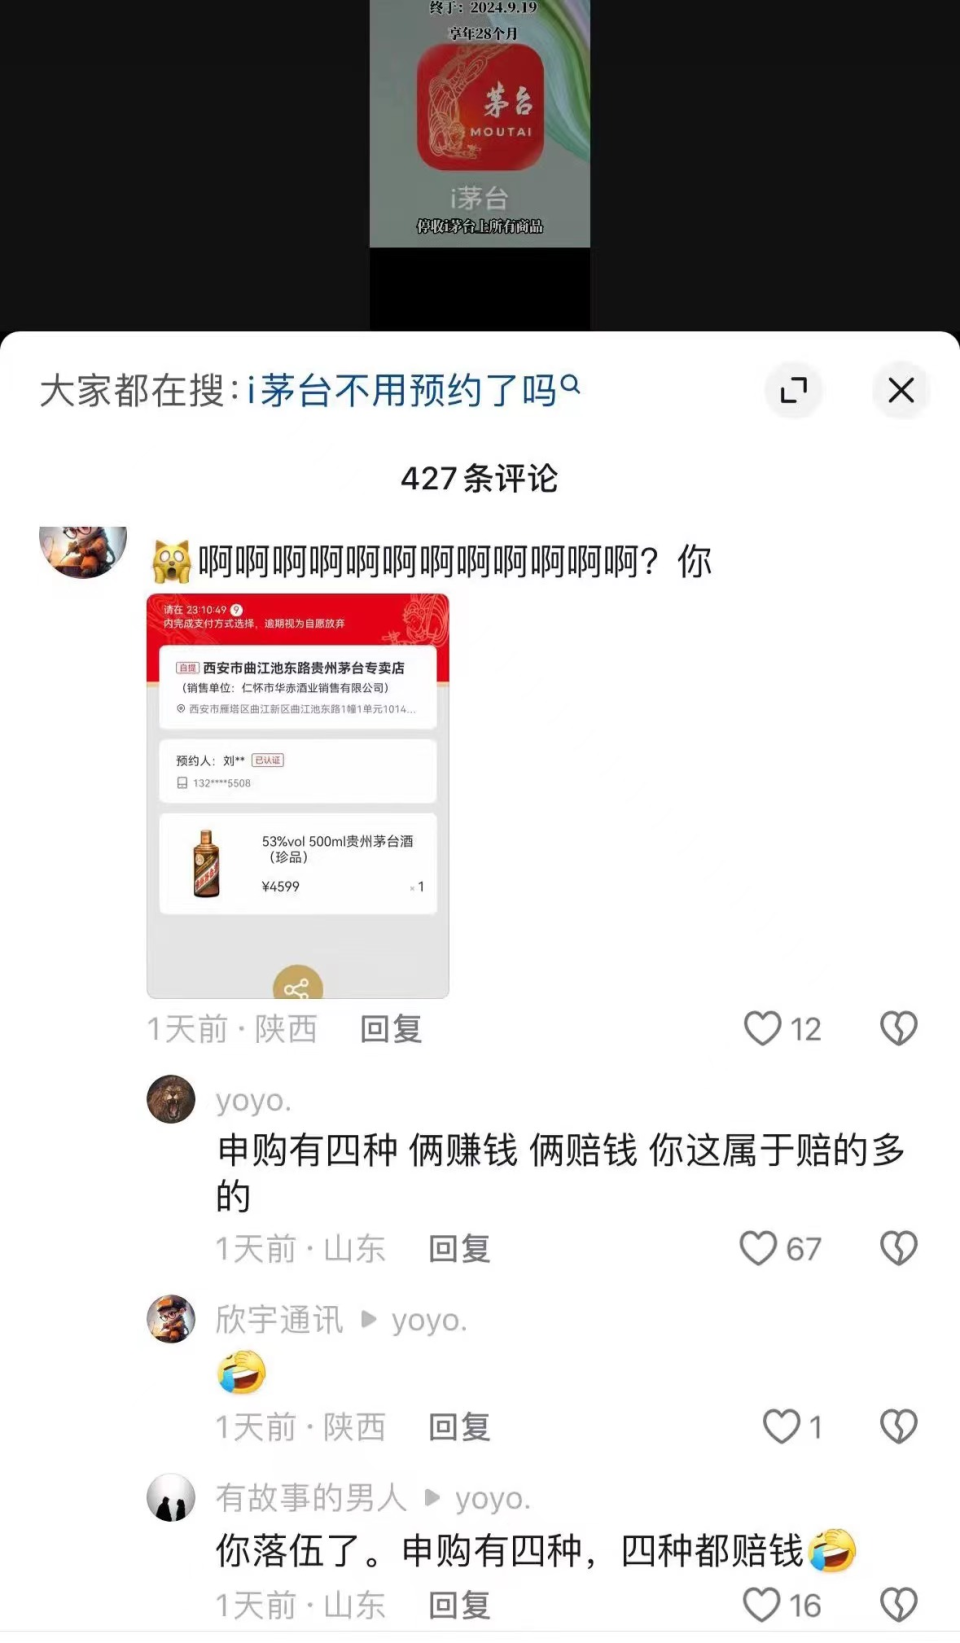Dislike 有故事的男人's reply
Image resolution: width=960 pixels, height=1643 pixels.
pyautogui.click(x=898, y=1605)
